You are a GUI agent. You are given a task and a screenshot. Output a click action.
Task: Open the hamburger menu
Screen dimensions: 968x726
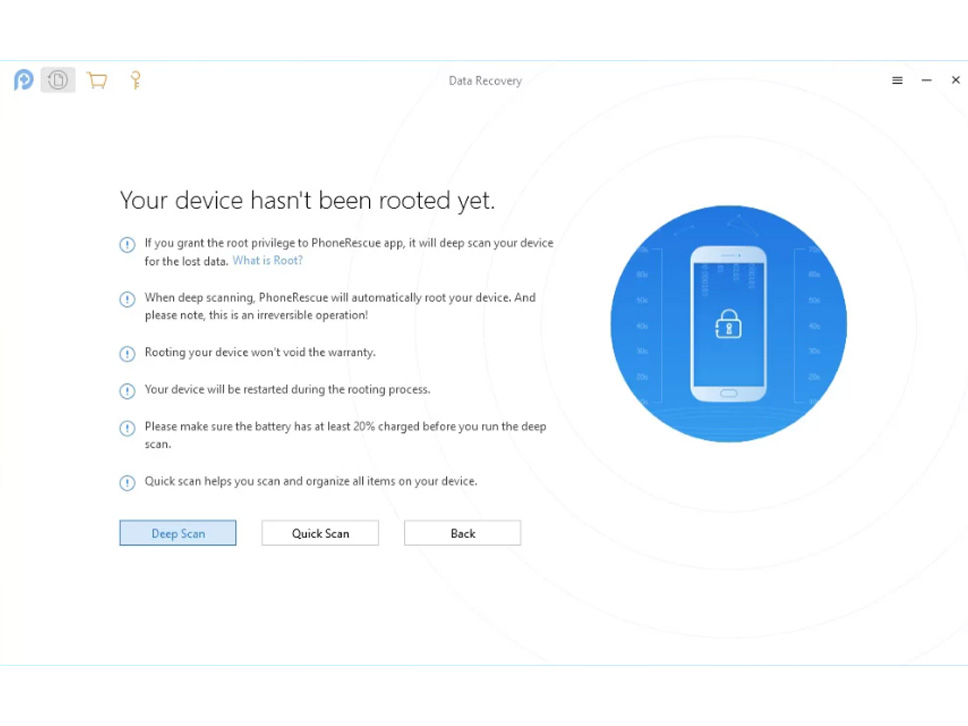[x=898, y=80]
